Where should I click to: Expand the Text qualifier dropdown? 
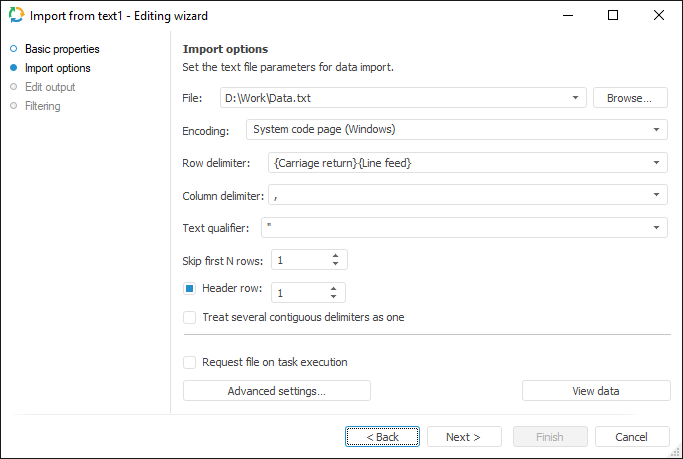tap(657, 228)
